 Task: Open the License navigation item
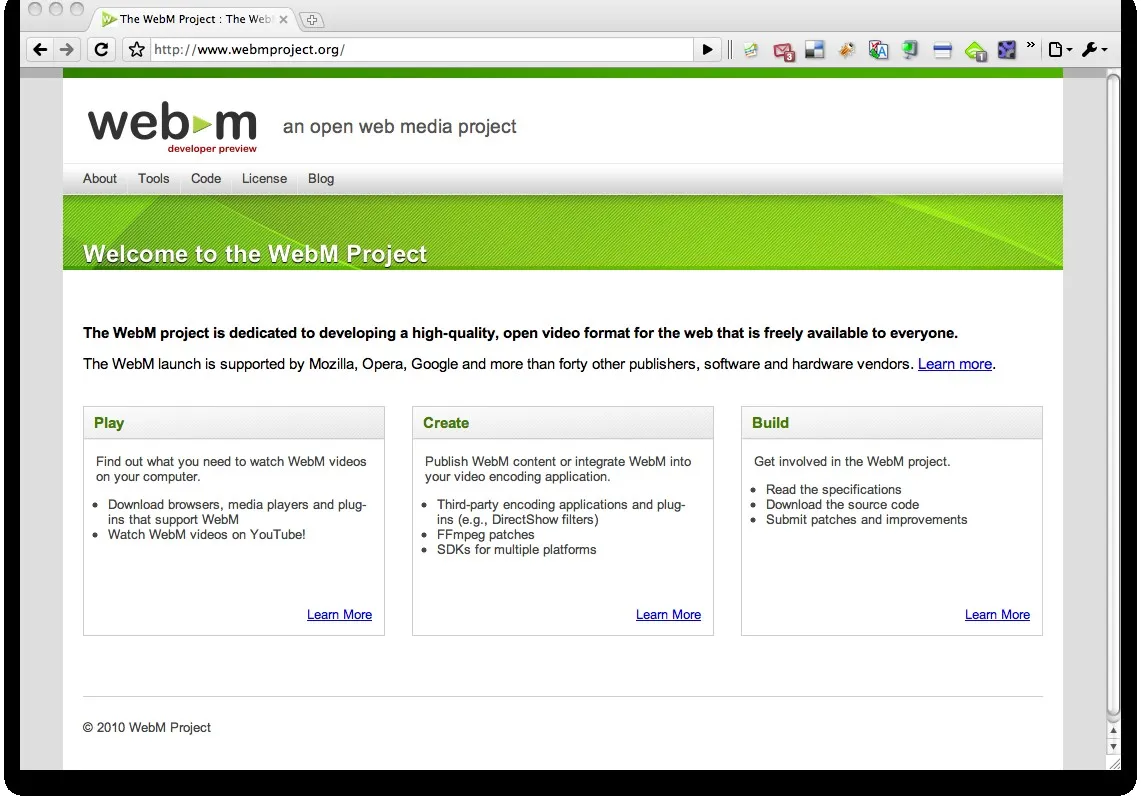[x=264, y=178]
